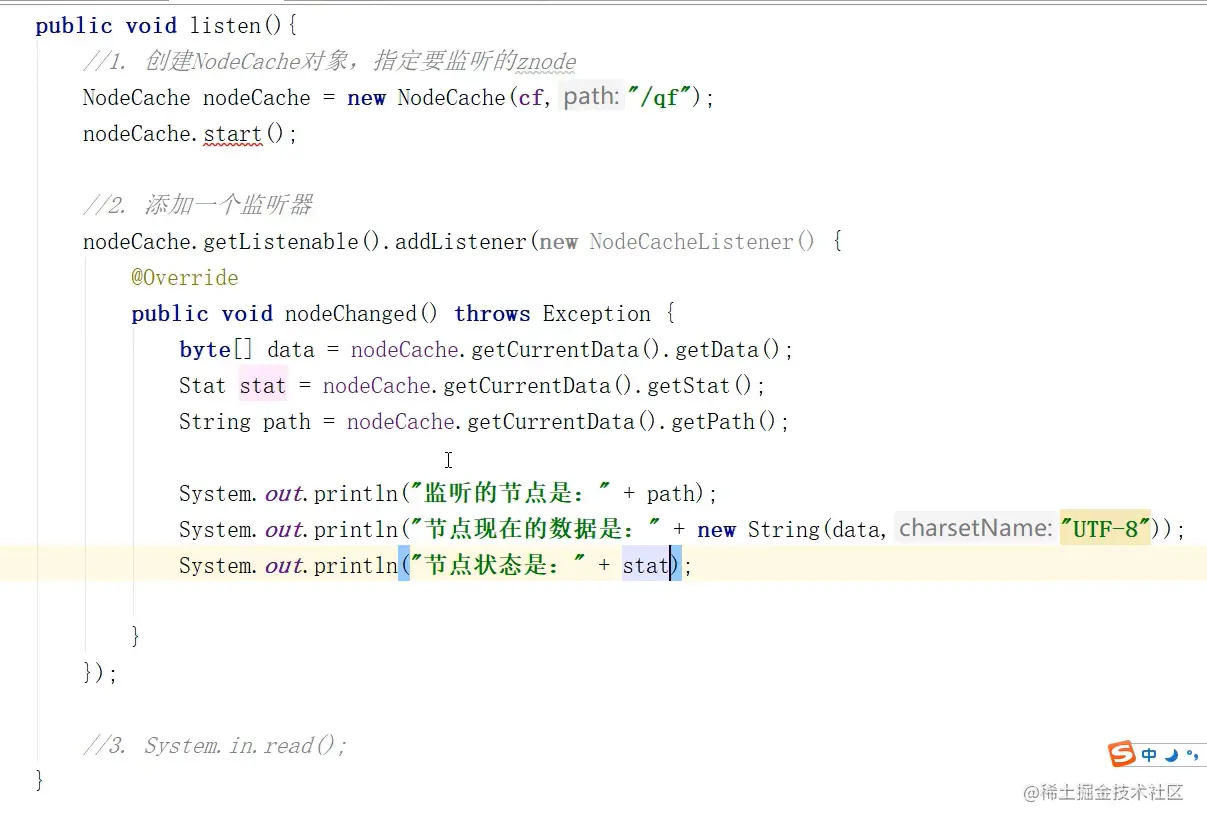Image resolution: width=1207 pixels, height=826 pixels.
Task: Click the method name "listen" in the declaration
Action: tap(225, 26)
